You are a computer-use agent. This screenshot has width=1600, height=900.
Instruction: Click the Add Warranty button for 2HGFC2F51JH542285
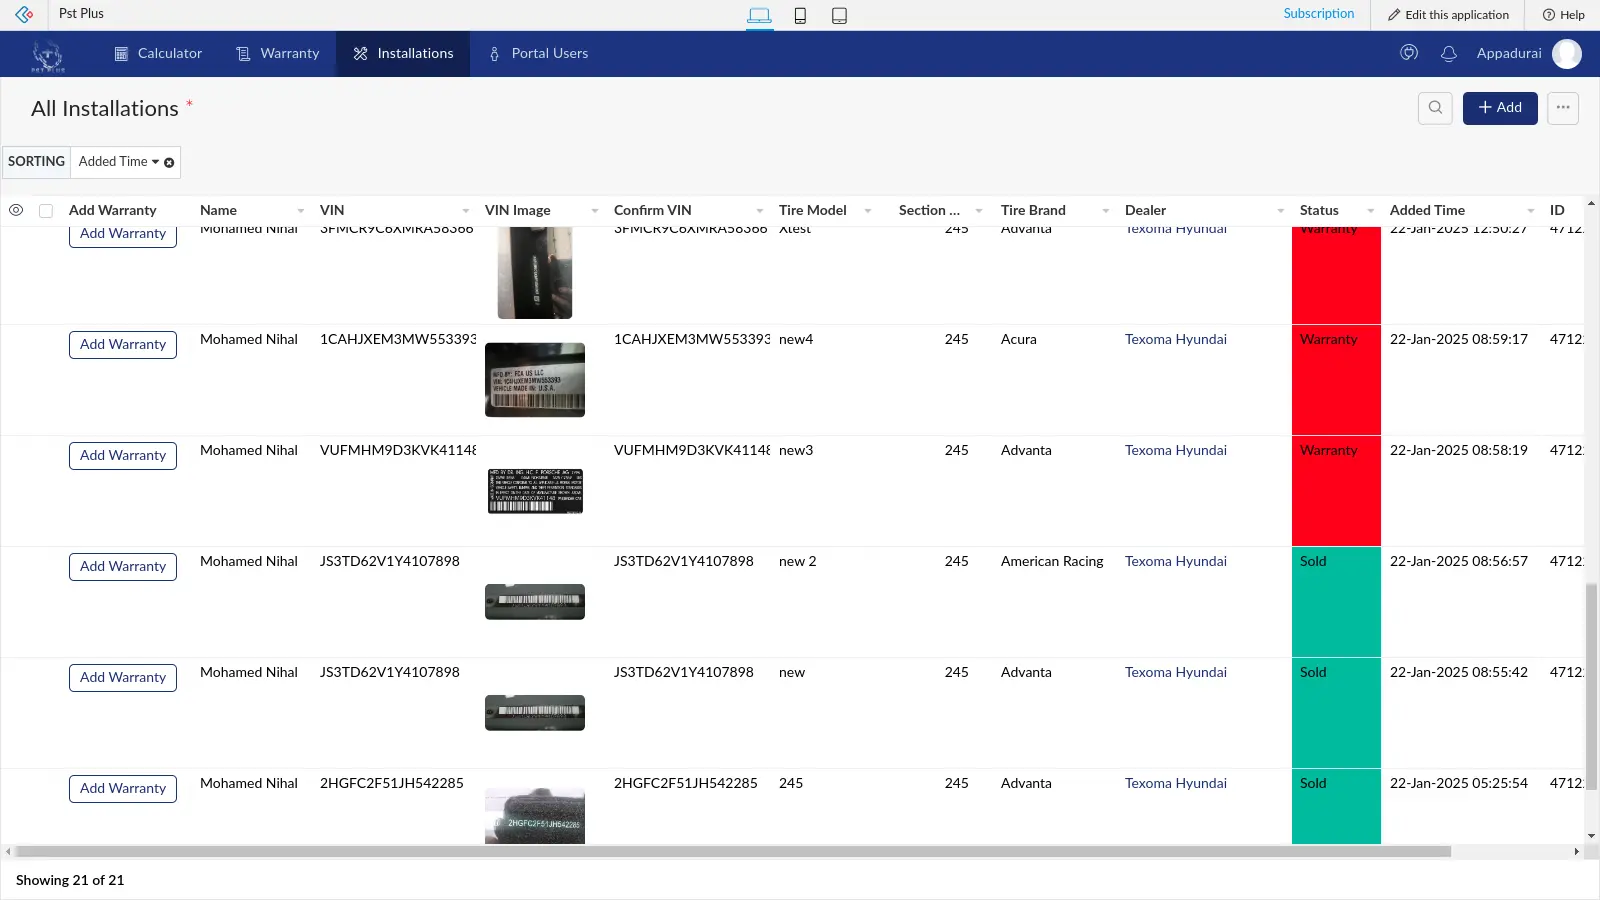point(122,788)
